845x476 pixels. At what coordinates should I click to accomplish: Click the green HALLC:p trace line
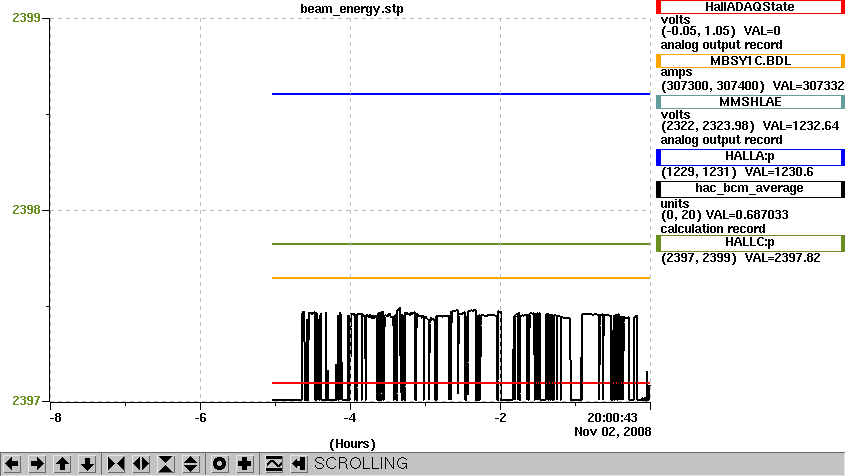pos(461,244)
